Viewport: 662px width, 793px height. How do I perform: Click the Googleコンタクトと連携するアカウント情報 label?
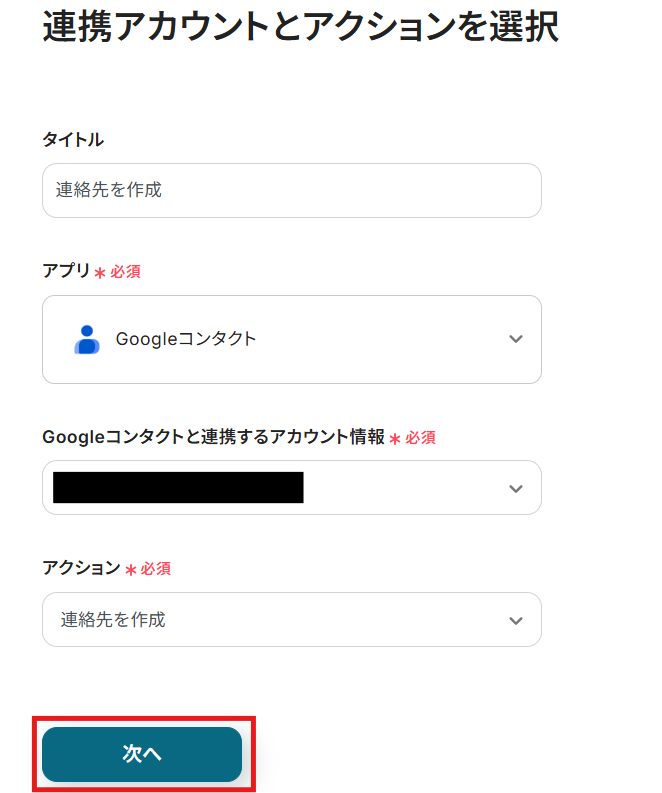[213, 437]
